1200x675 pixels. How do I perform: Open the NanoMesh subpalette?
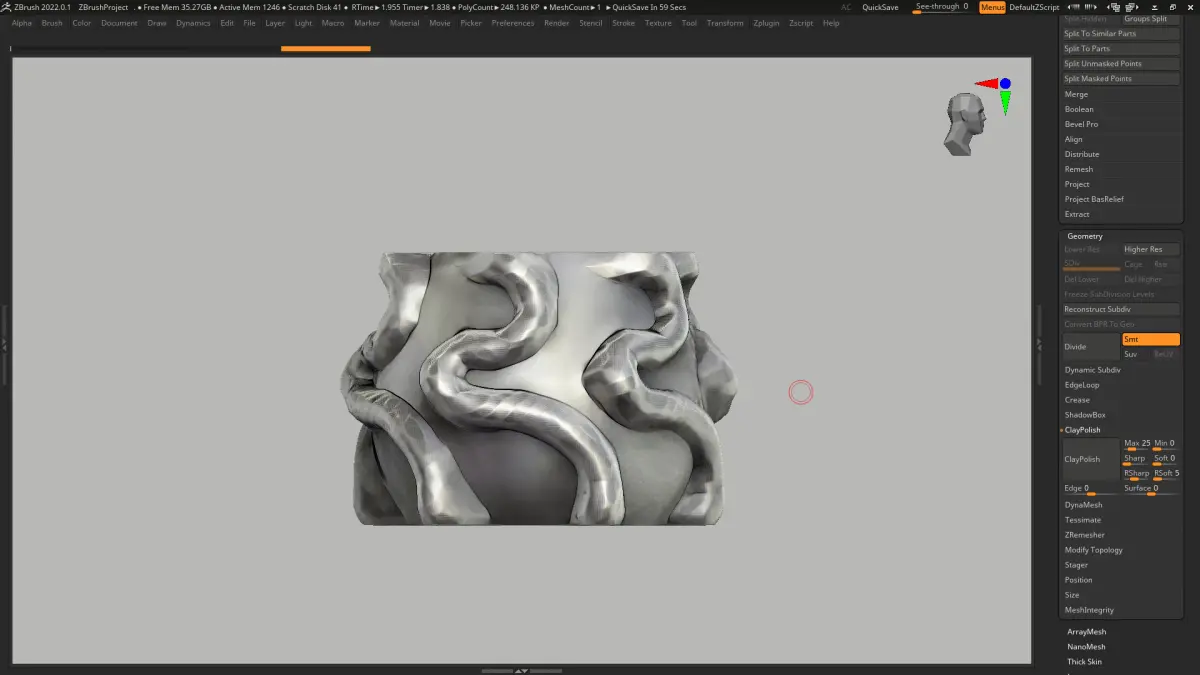(x=1086, y=647)
